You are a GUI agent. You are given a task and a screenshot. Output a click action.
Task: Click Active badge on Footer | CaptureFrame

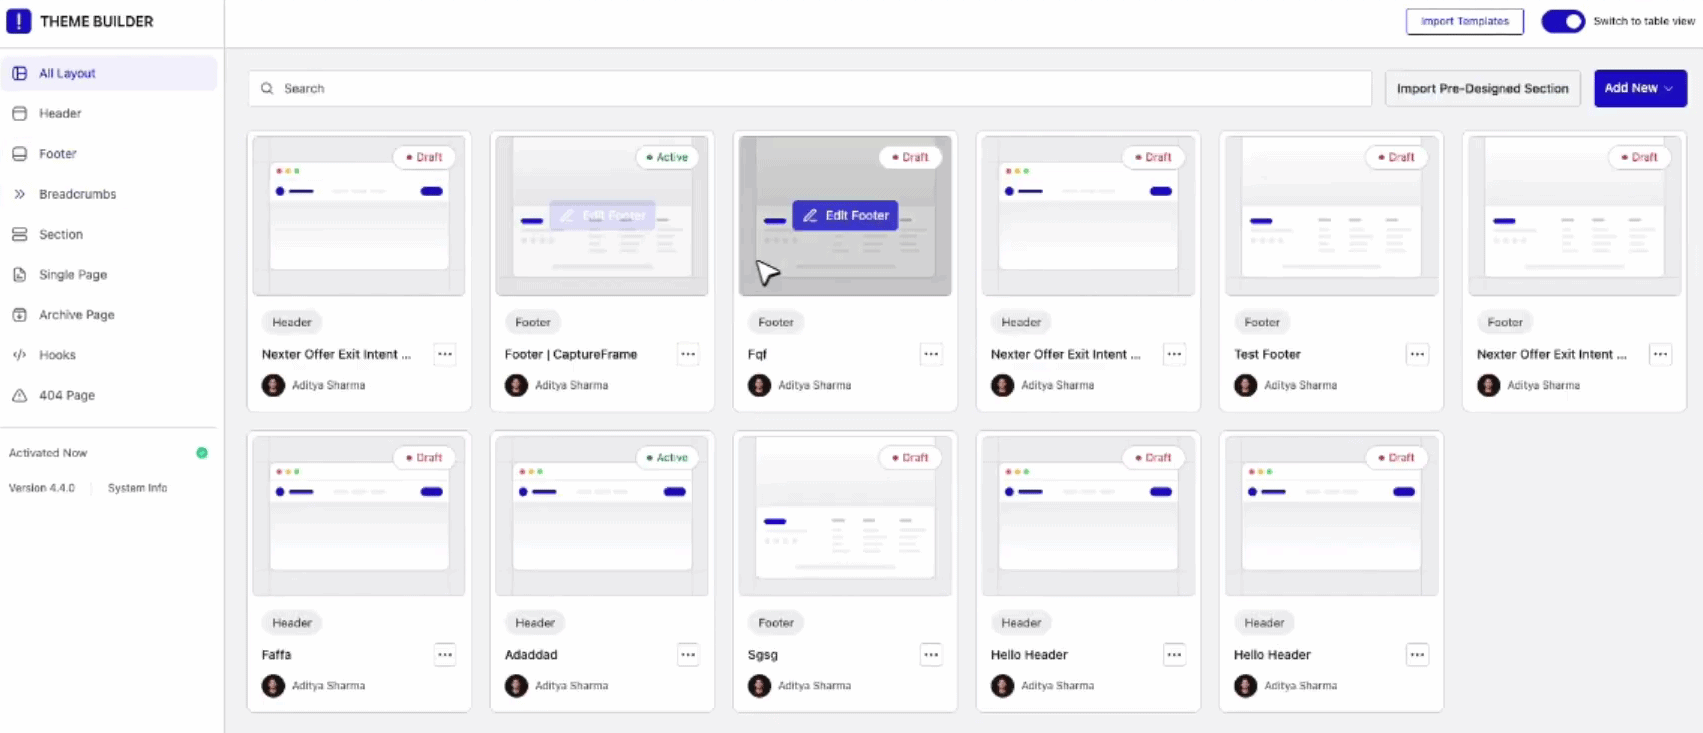(667, 157)
